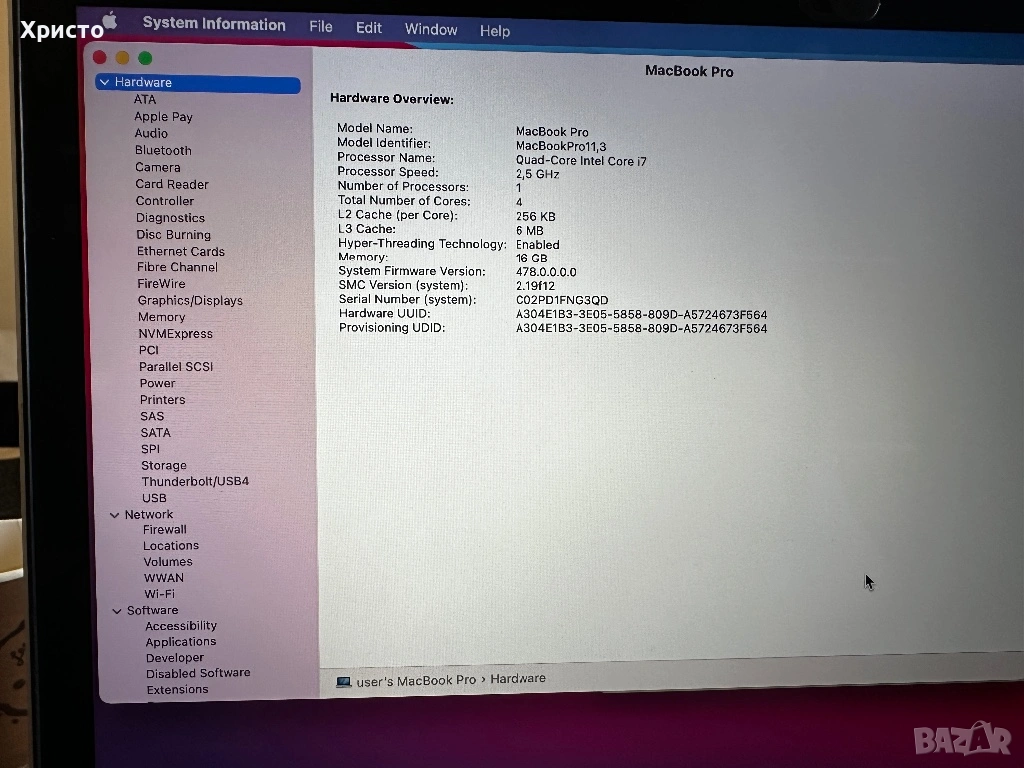This screenshot has height=768, width=1024.
Task: Click the System Information app menu
Action: click(214, 24)
